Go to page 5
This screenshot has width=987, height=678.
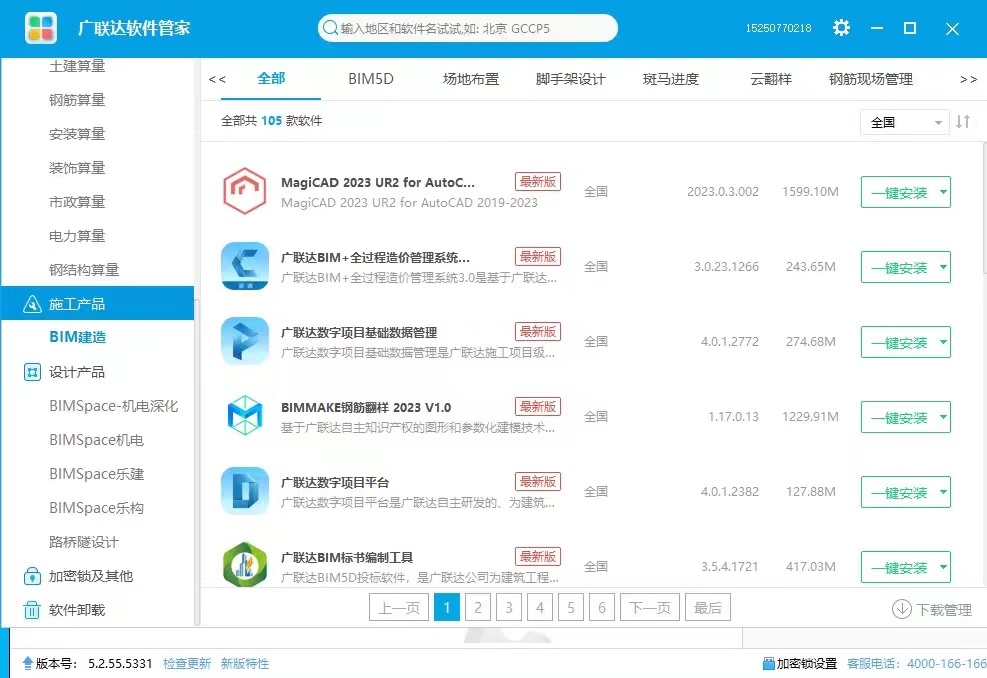coord(571,607)
